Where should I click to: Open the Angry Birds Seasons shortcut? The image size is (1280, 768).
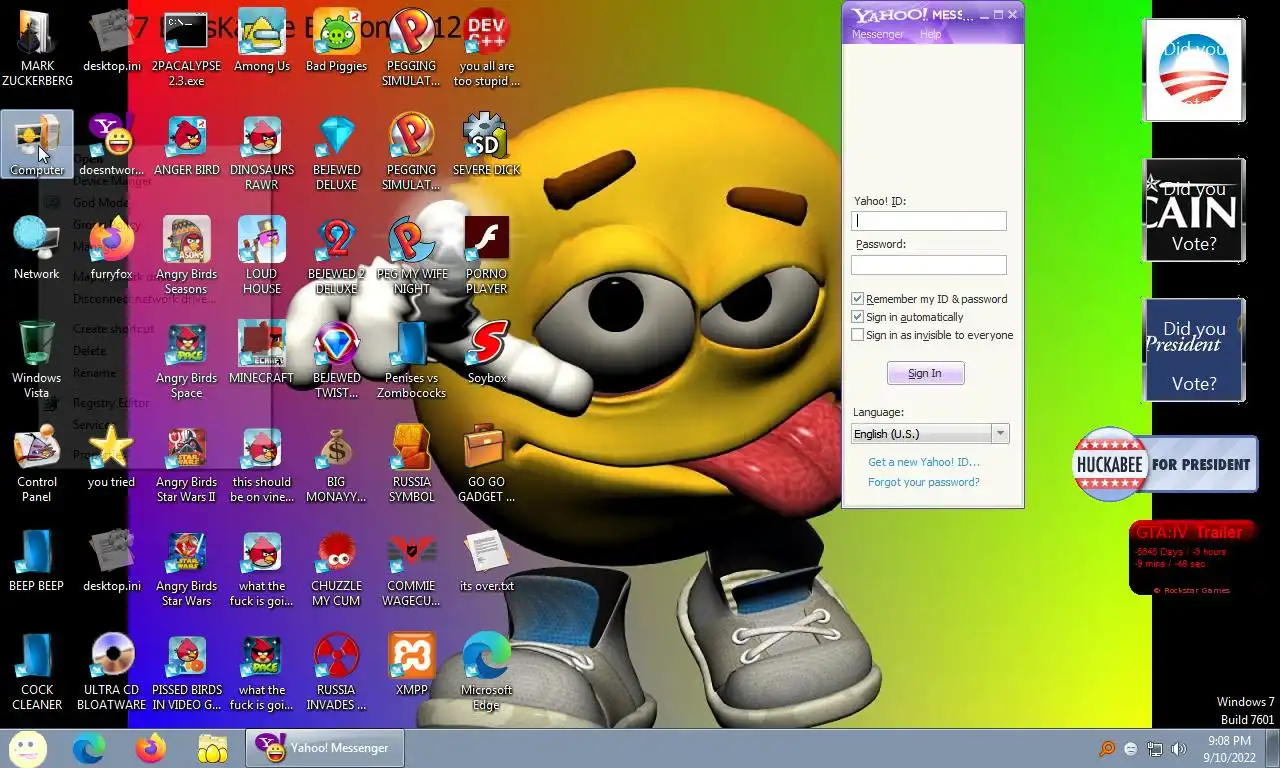pos(186,256)
